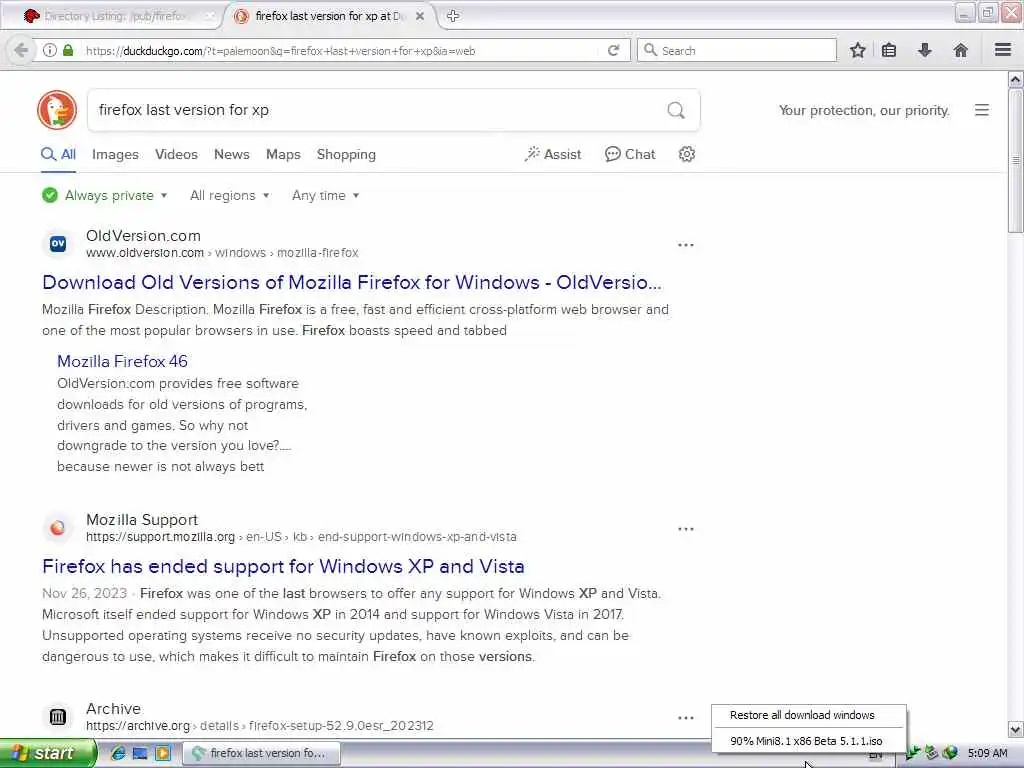Open the downloads arrow icon
Image resolution: width=1024 pixels, height=768 pixels.
tap(925, 50)
